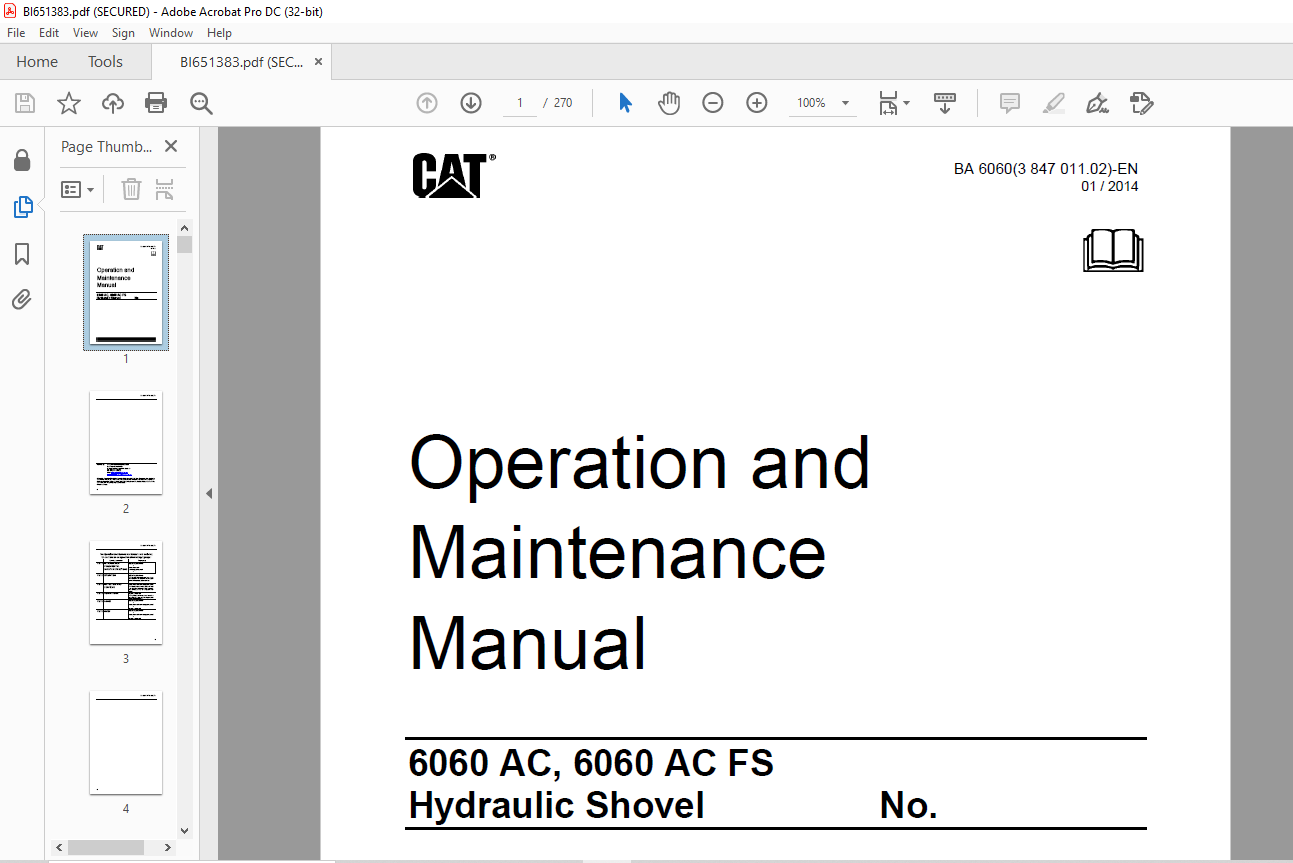Open the Edit menu
The width and height of the screenshot is (1293, 863).
49,33
